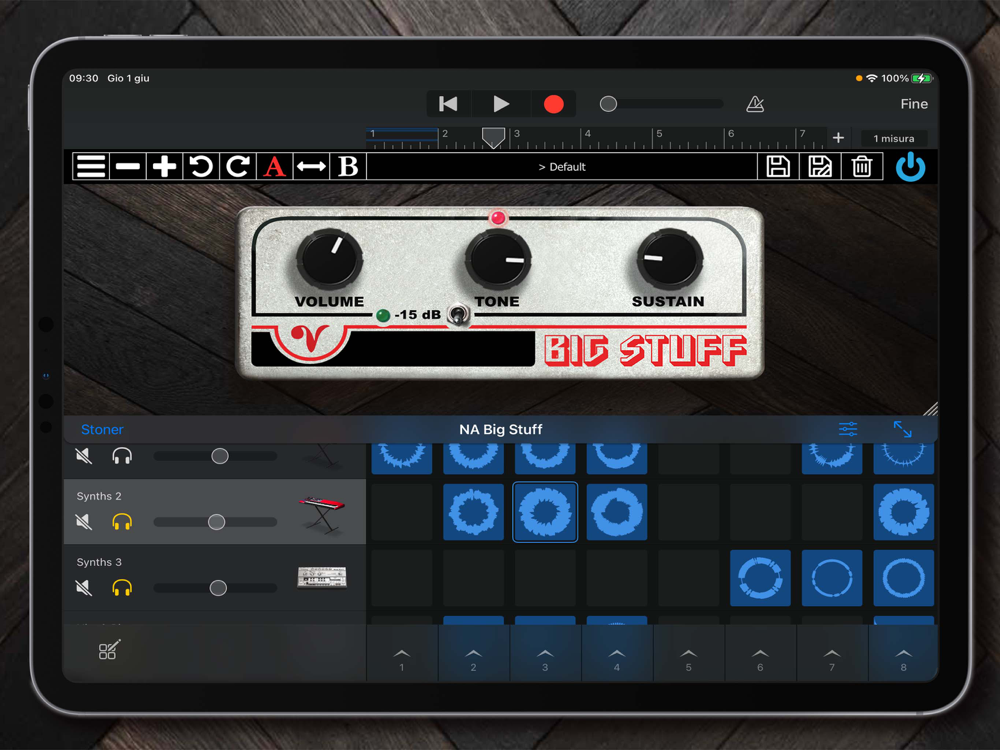The width and height of the screenshot is (1000, 750).
Task: Toggle the metronome icon
Action: pyautogui.click(x=755, y=104)
